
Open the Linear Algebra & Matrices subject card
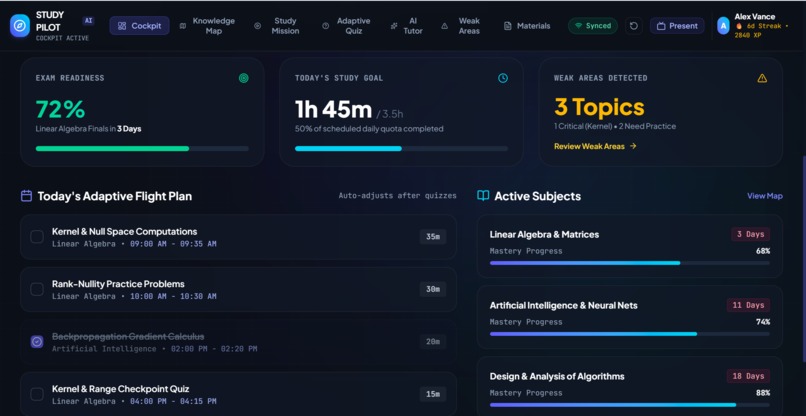coord(630,246)
